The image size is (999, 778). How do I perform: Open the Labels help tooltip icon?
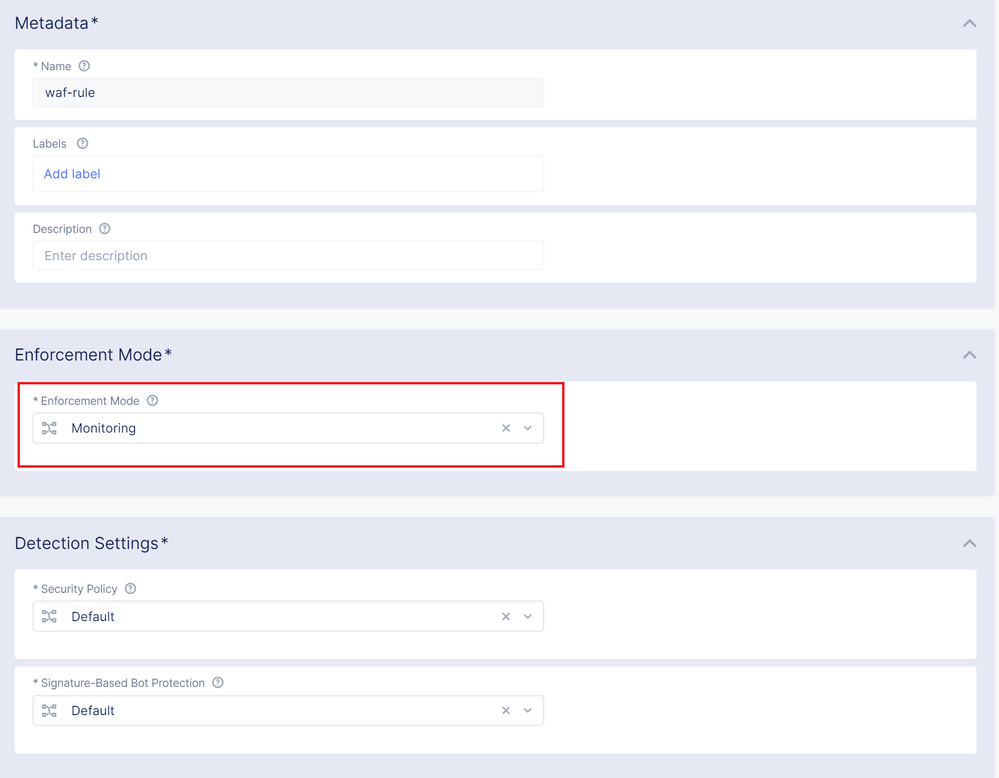point(83,144)
